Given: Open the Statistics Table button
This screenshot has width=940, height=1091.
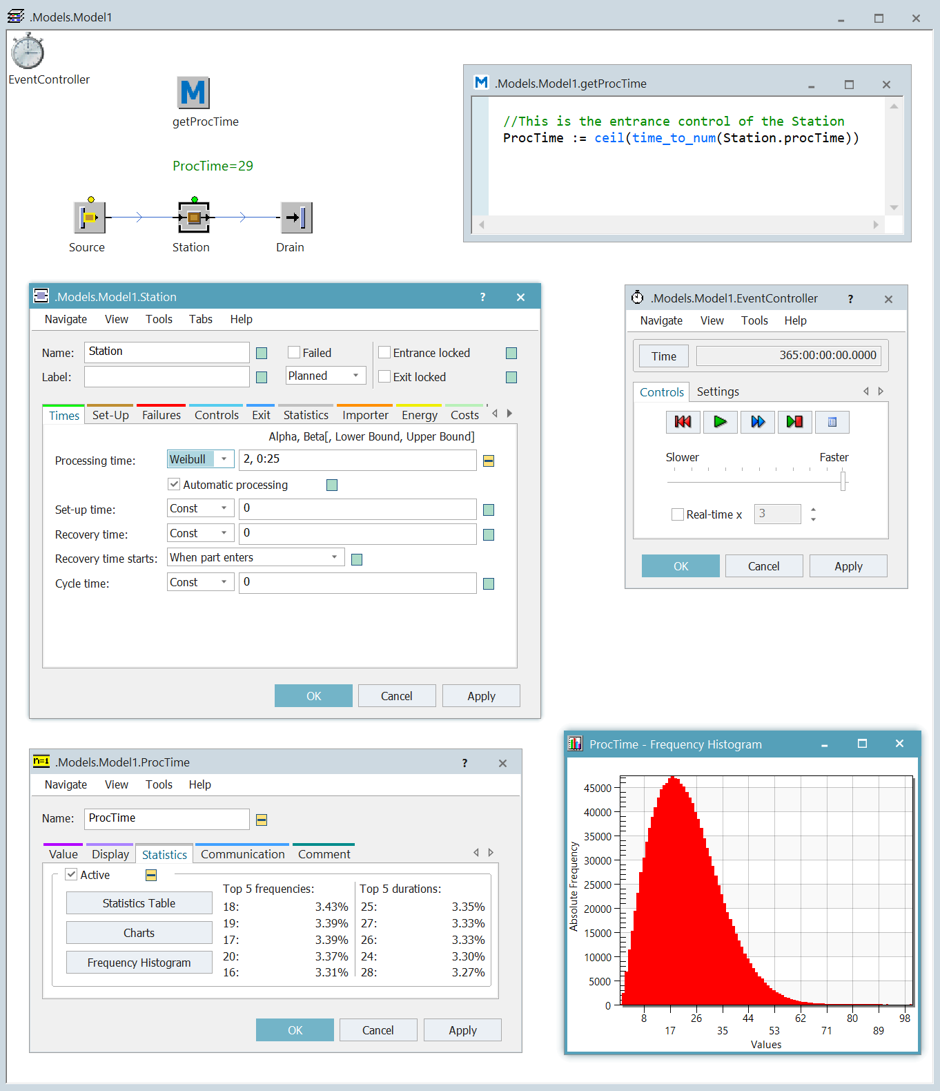Looking at the screenshot, I should pos(139,903).
